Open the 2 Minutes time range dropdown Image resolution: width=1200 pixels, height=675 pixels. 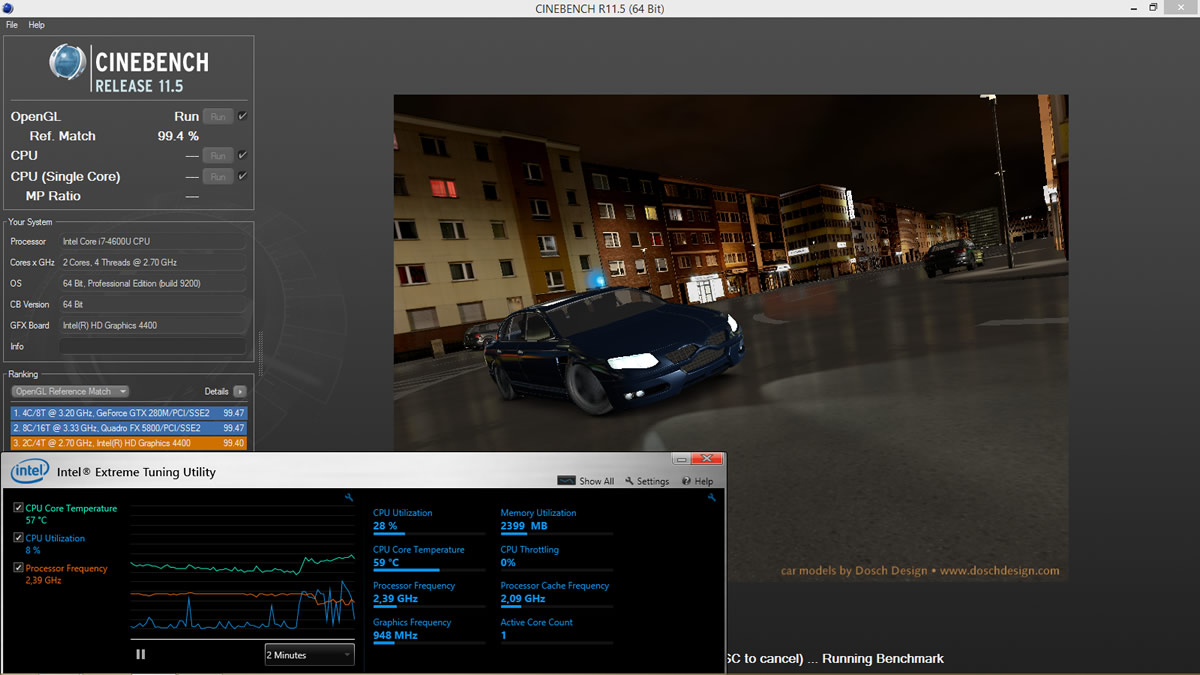click(x=309, y=655)
